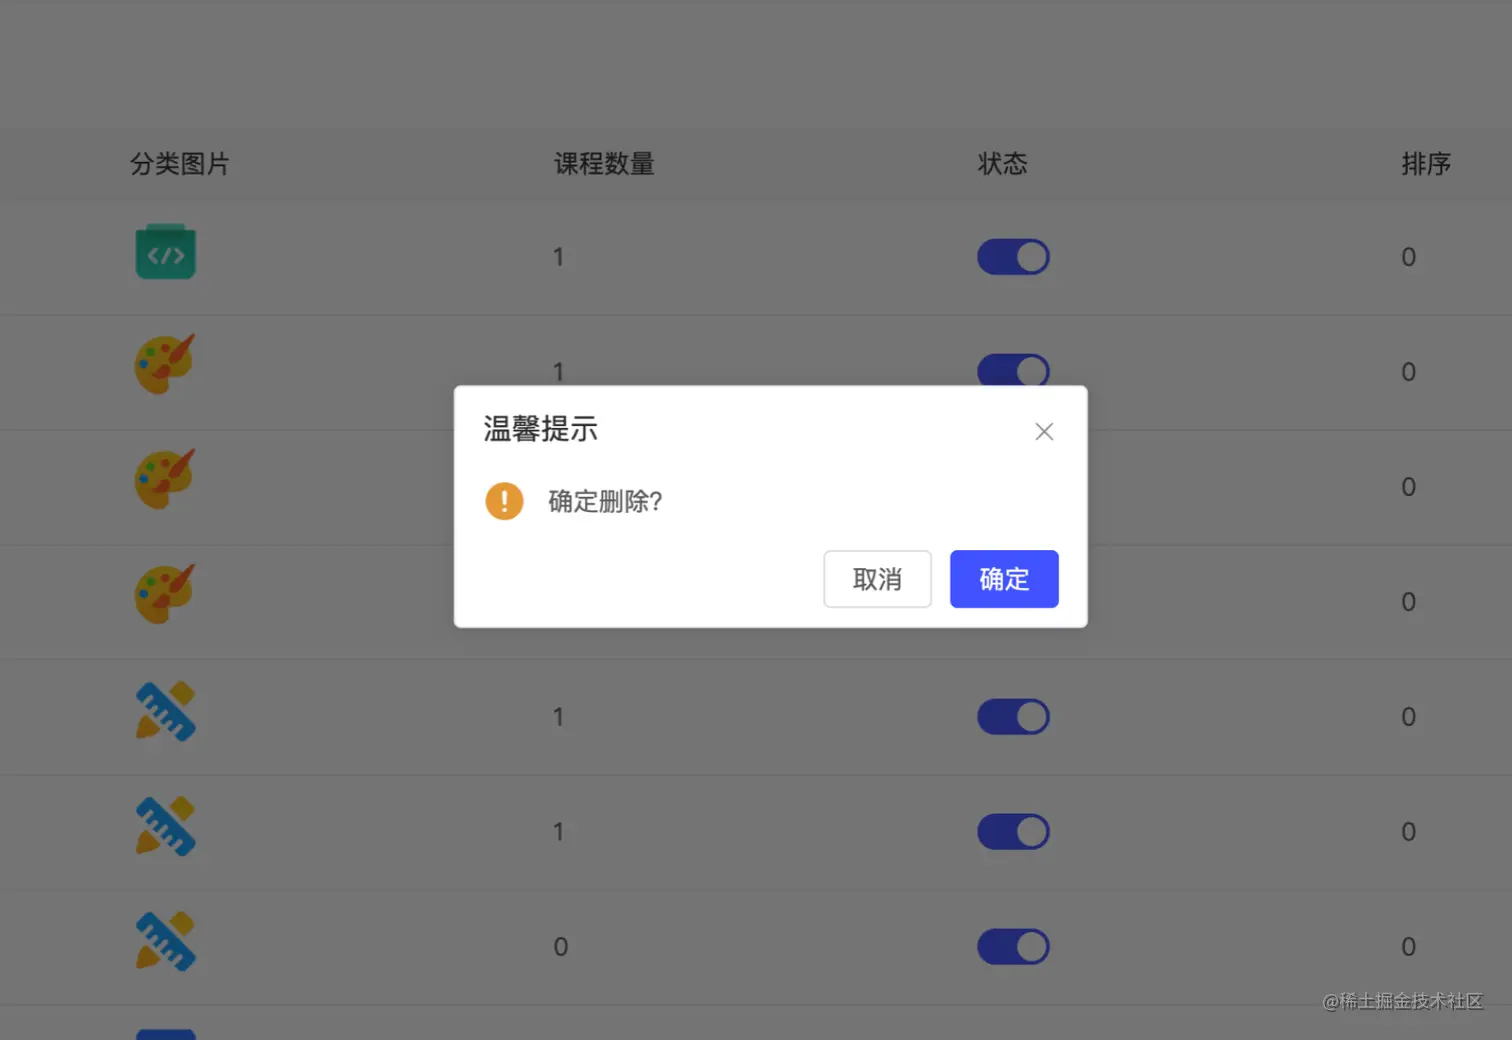Toggle status switch for the code category row
Screen dimensions: 1512x1040
1013,257
